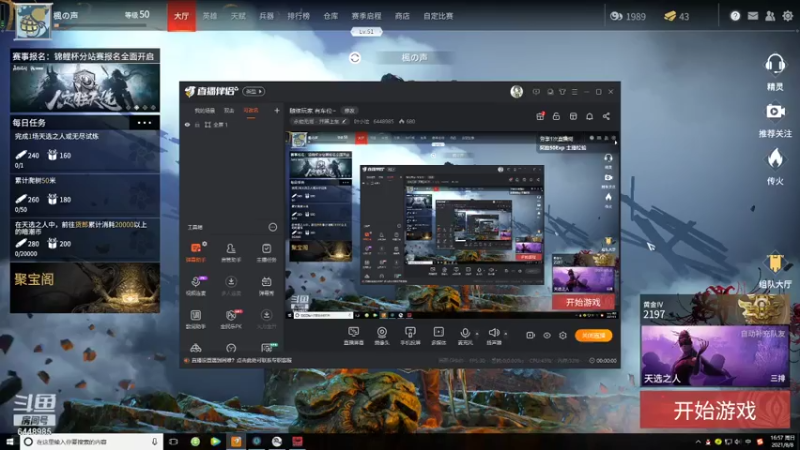Viewport: 800px width, 450px height.
Task: Open streaming app settings gear
Action: point(563,335)
